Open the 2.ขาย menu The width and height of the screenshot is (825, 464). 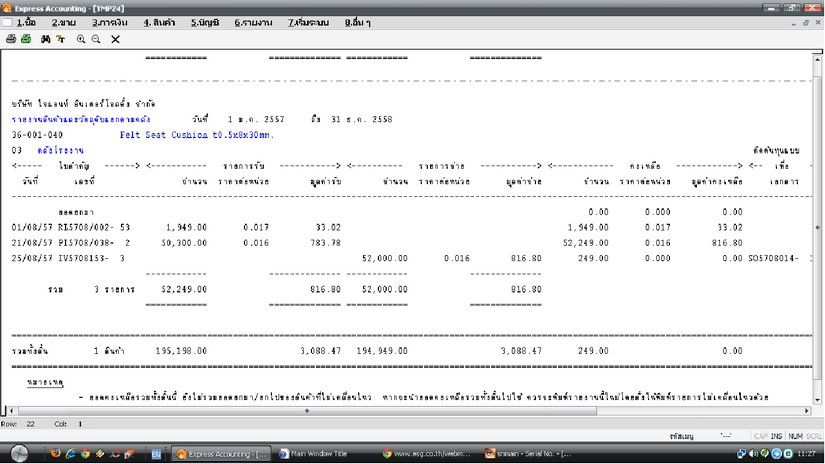click(x=64, y=22)
